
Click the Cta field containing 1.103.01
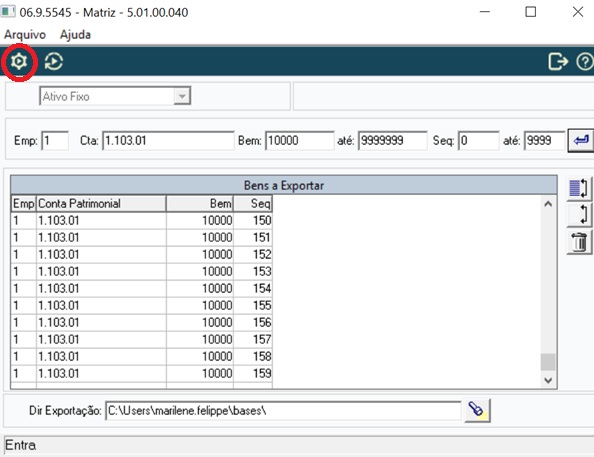pos(168,141)
